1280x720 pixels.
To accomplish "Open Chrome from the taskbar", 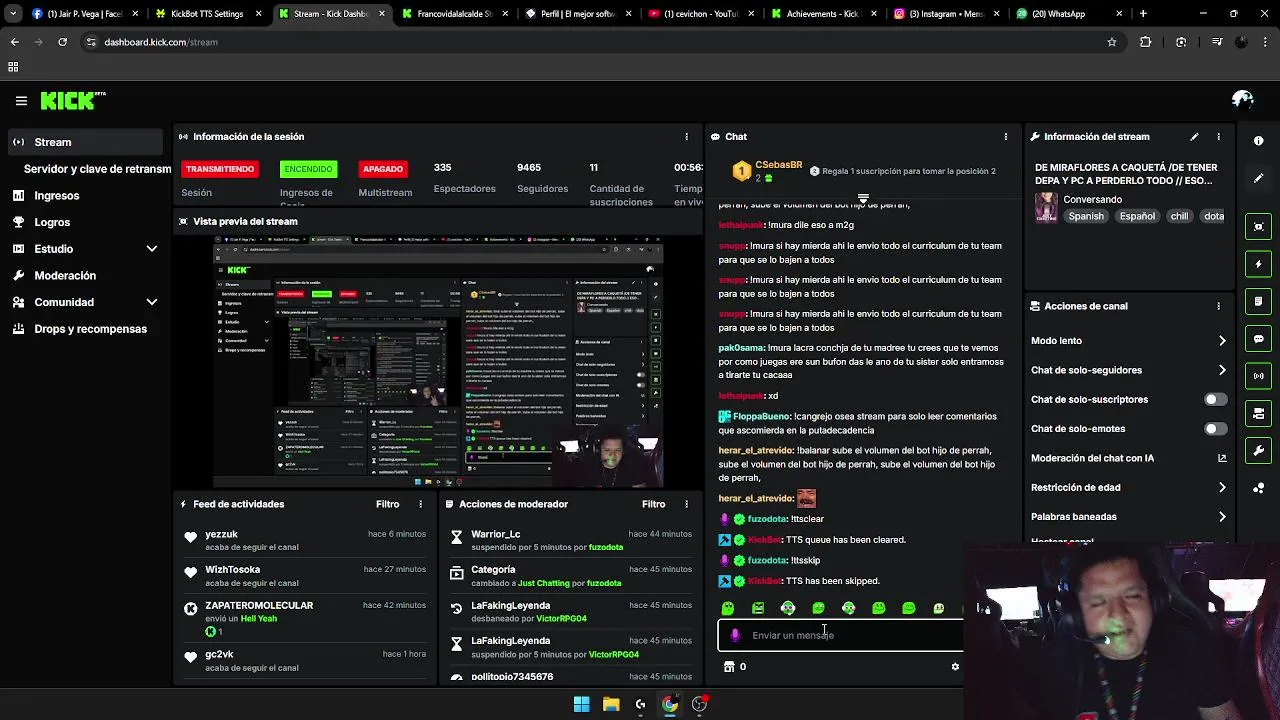I will pyautogui.click(x=670, y=704).
